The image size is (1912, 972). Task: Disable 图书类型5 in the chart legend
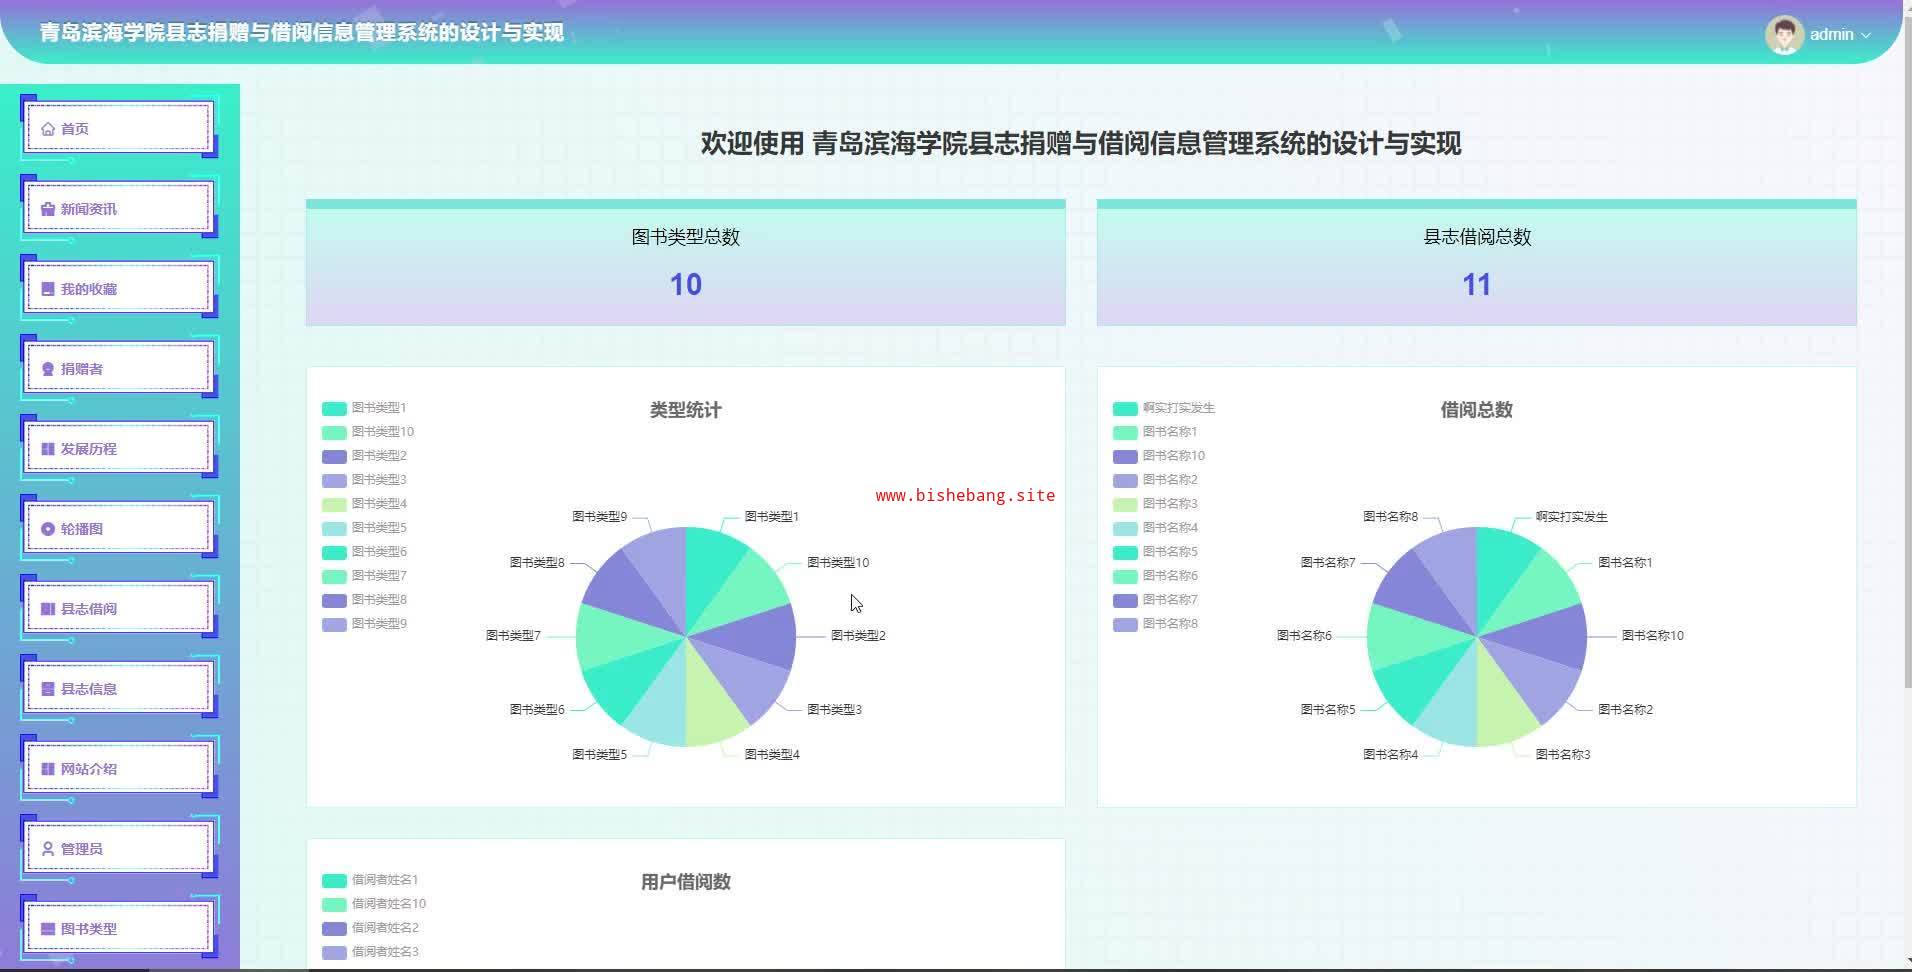364,528
